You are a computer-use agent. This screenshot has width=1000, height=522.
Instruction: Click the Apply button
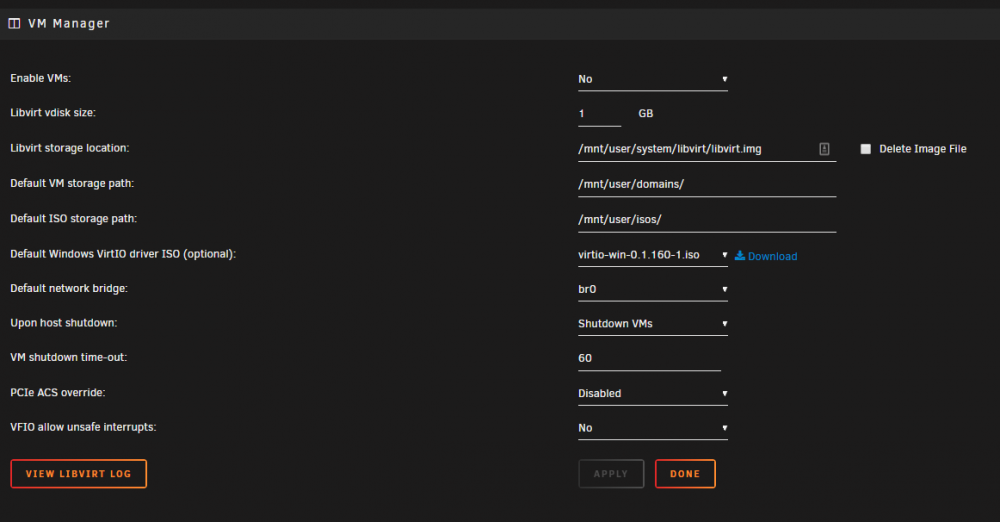click(x=611, y=474)
